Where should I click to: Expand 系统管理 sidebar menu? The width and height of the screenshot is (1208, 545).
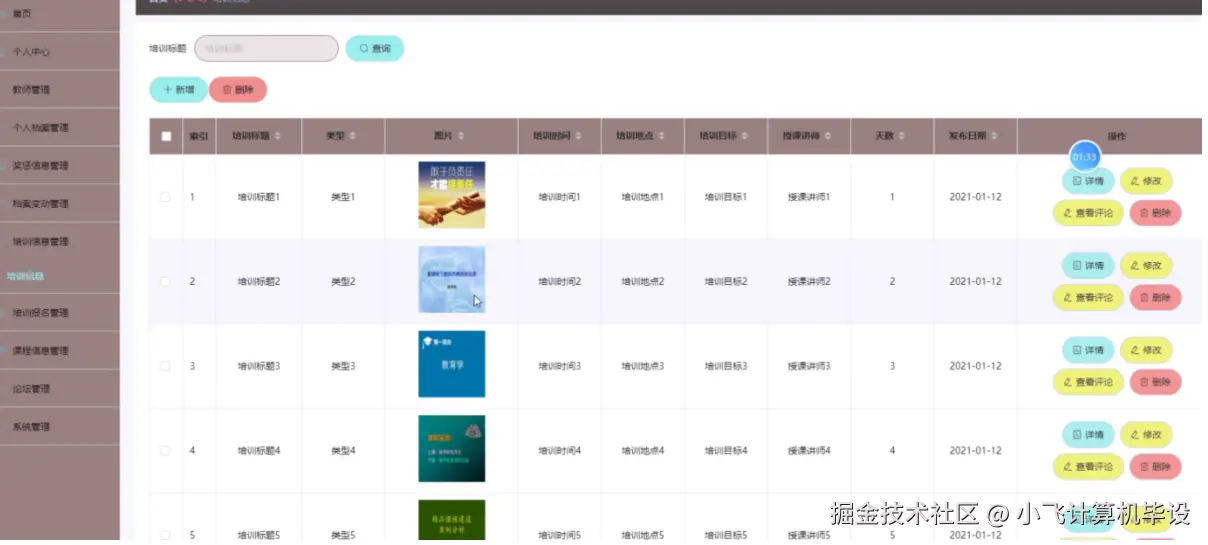coord(60,426)
